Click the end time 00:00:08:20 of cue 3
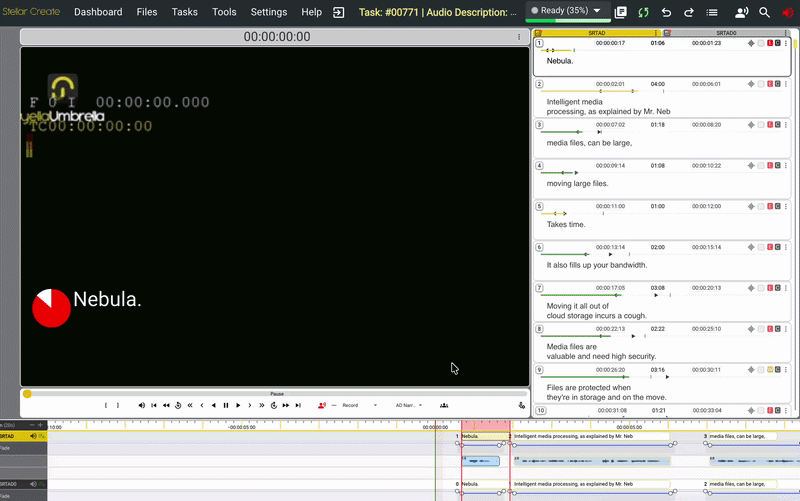800x501 pixels. 706,125
